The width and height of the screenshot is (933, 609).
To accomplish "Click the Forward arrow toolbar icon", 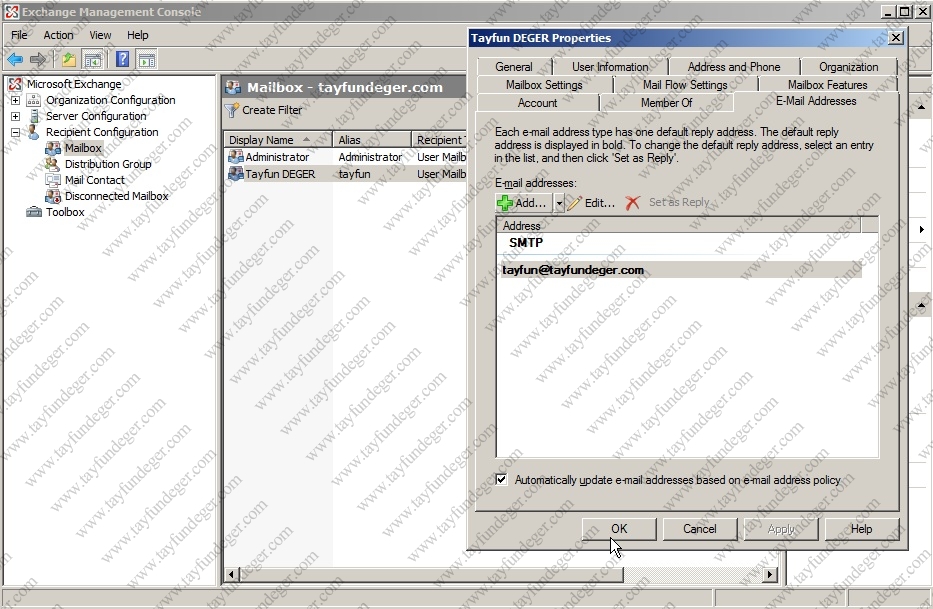I will tap(37, 60).
